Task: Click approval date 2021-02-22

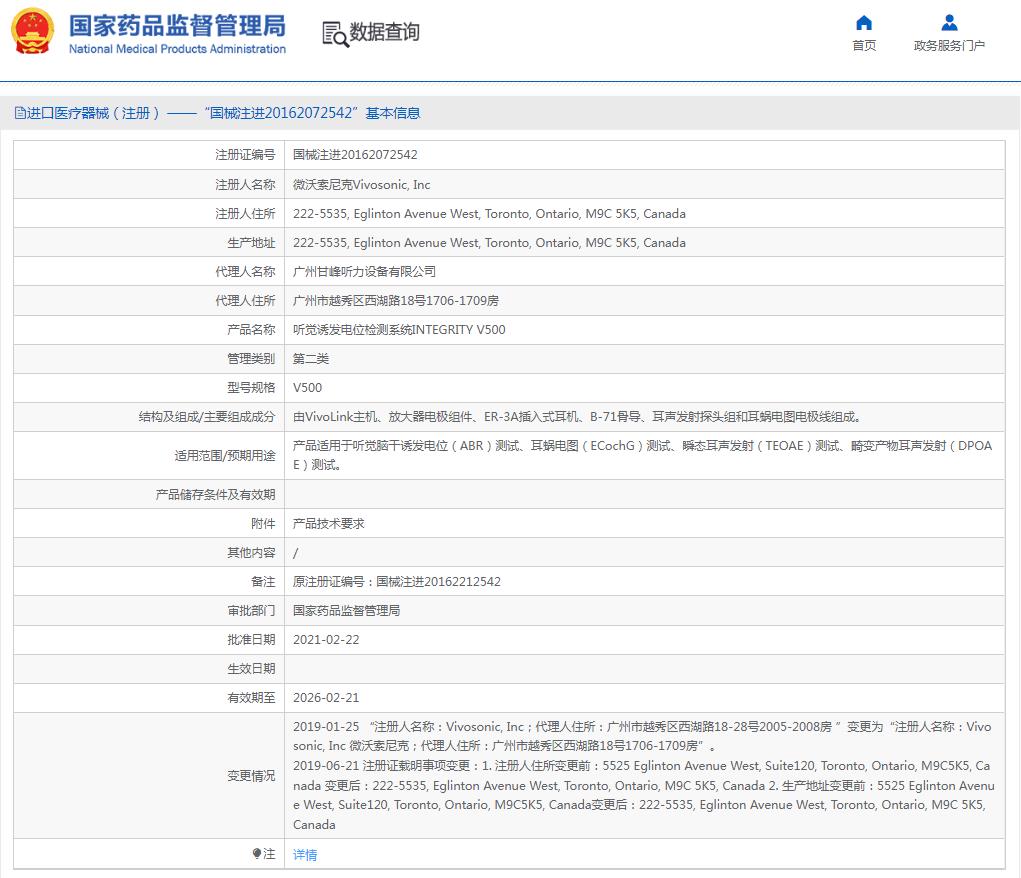Action: point(326,640)
